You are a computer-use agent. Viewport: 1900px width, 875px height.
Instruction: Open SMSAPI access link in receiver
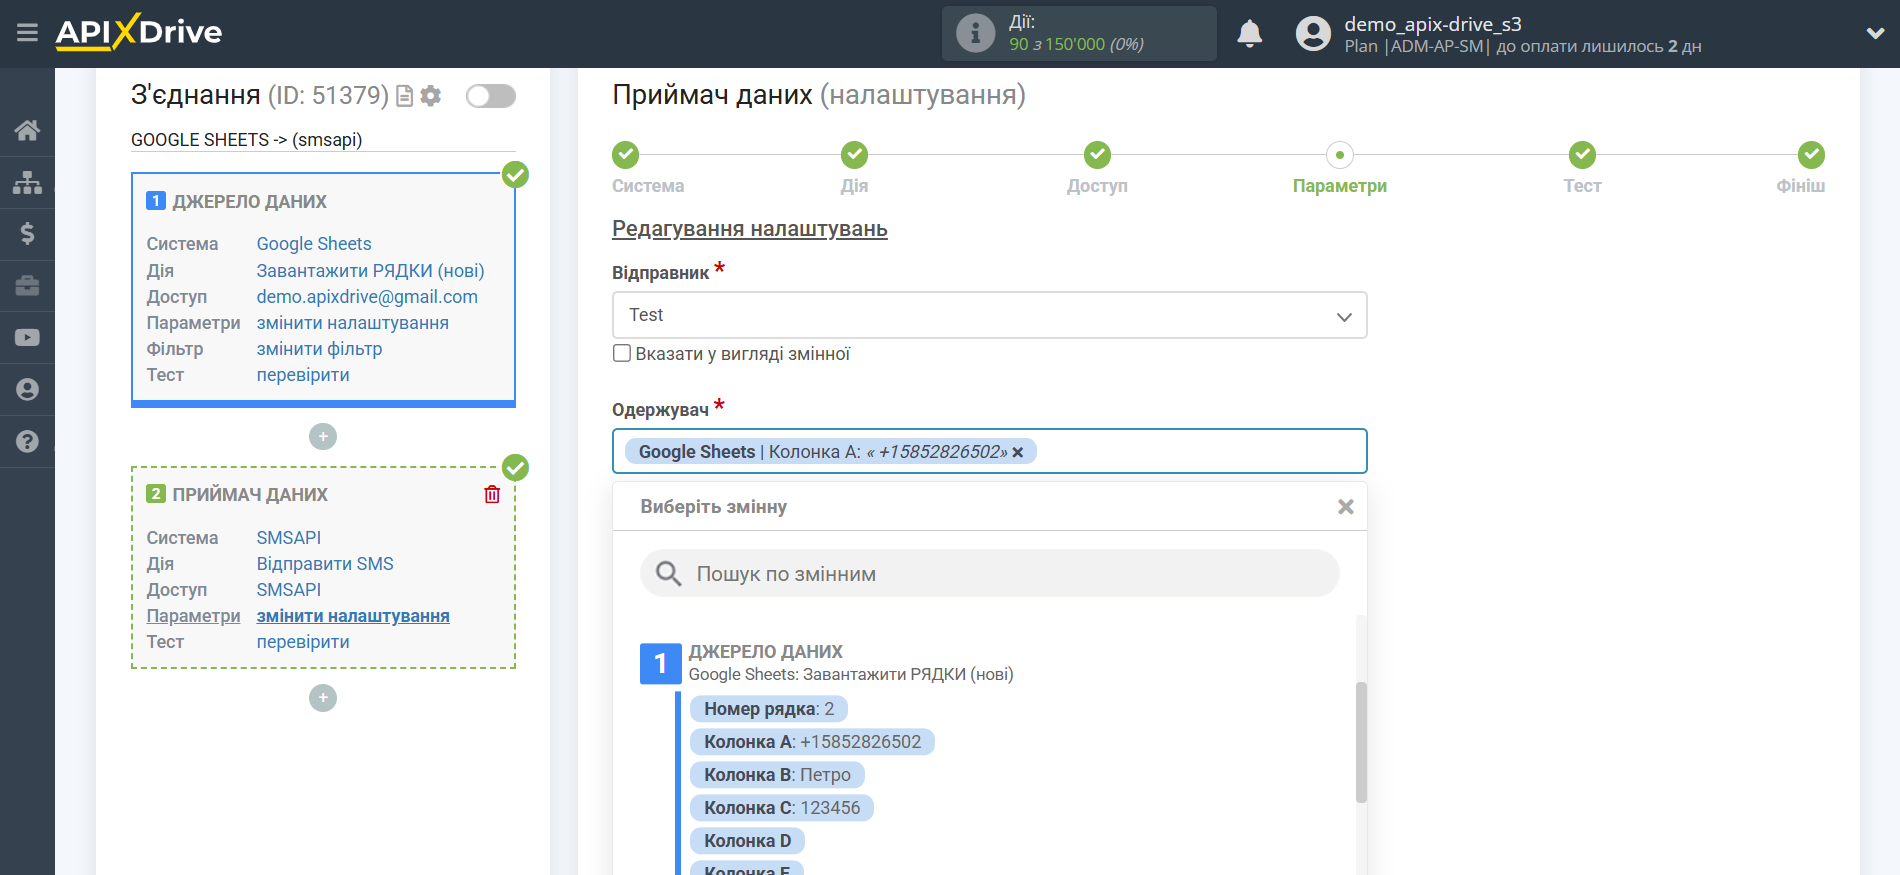[x=289, y=590]
